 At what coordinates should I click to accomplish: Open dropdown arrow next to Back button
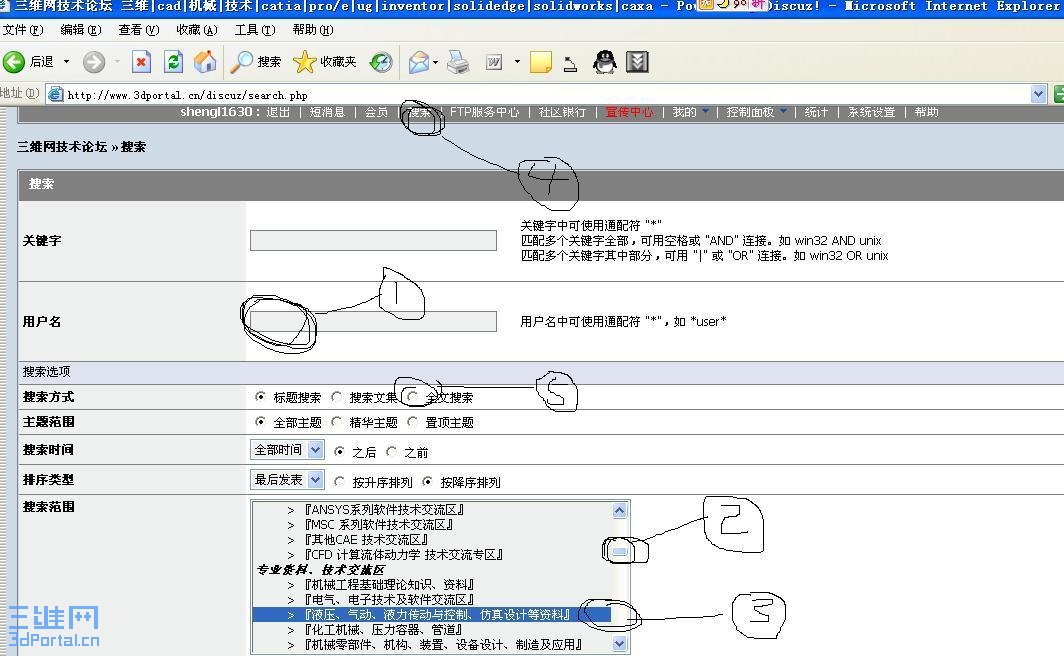66,62
